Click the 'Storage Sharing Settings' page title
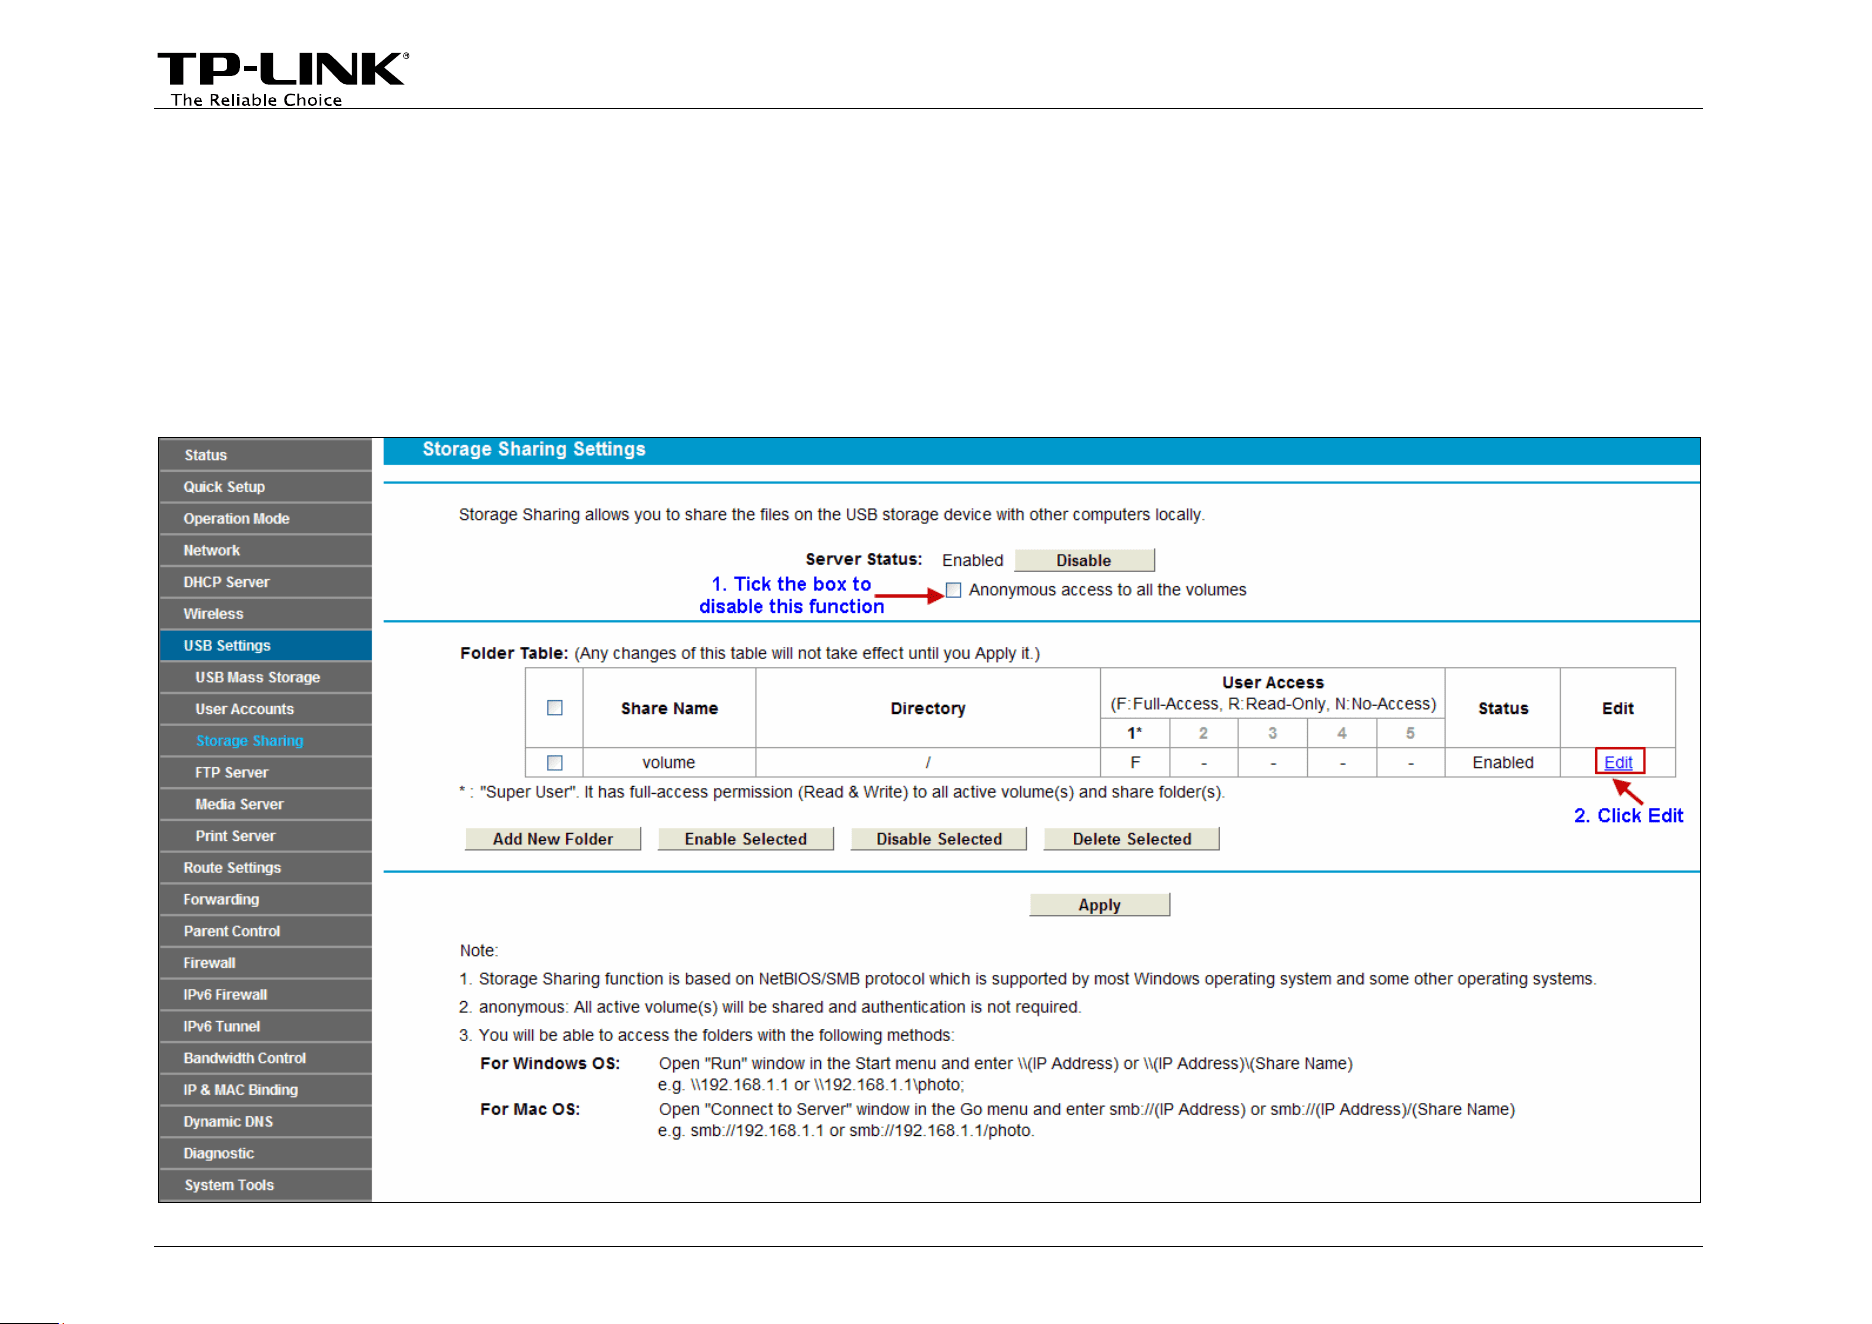The width and height of the screenshot is (1872, 1324). [534, 450]
